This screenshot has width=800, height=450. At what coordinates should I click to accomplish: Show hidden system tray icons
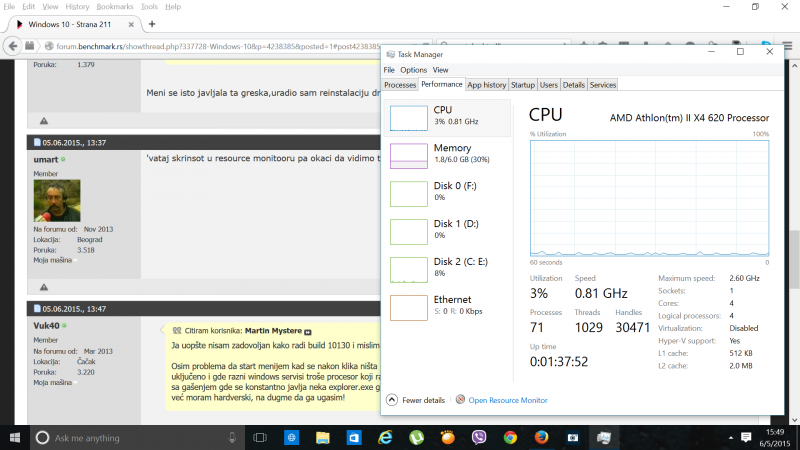click(x=730, y=438)
